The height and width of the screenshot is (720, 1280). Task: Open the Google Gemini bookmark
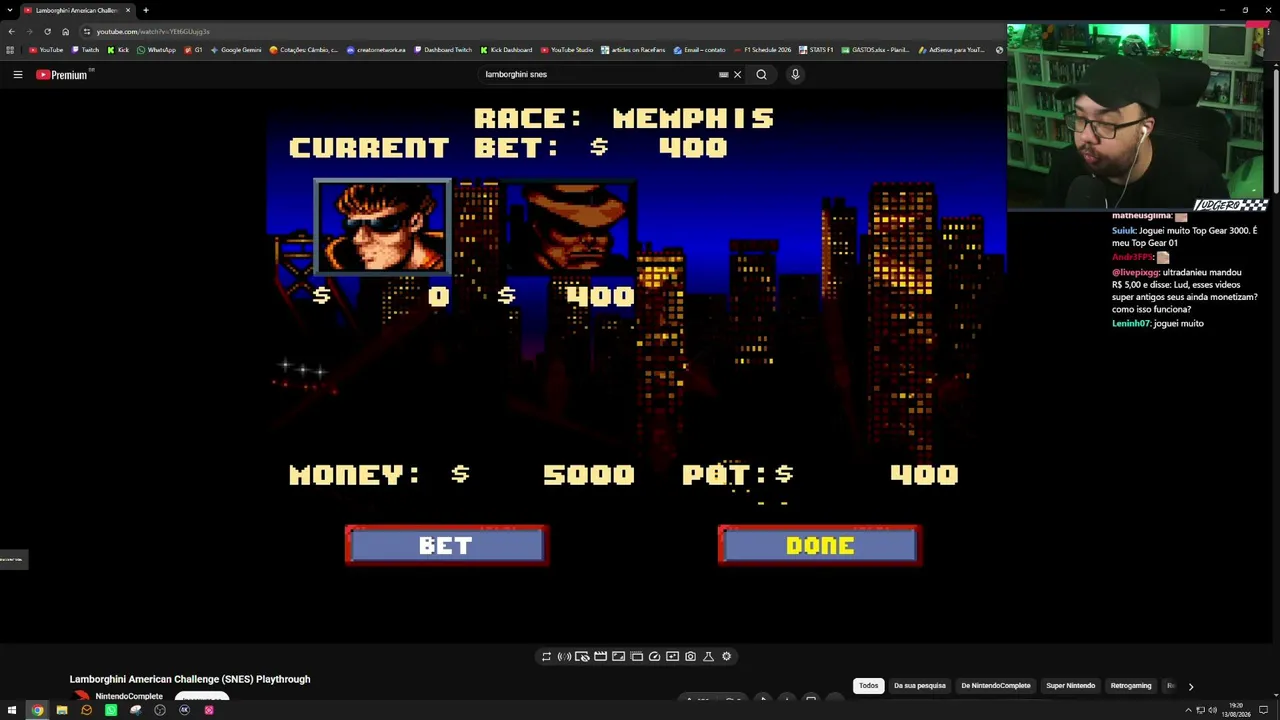(236, 49)
